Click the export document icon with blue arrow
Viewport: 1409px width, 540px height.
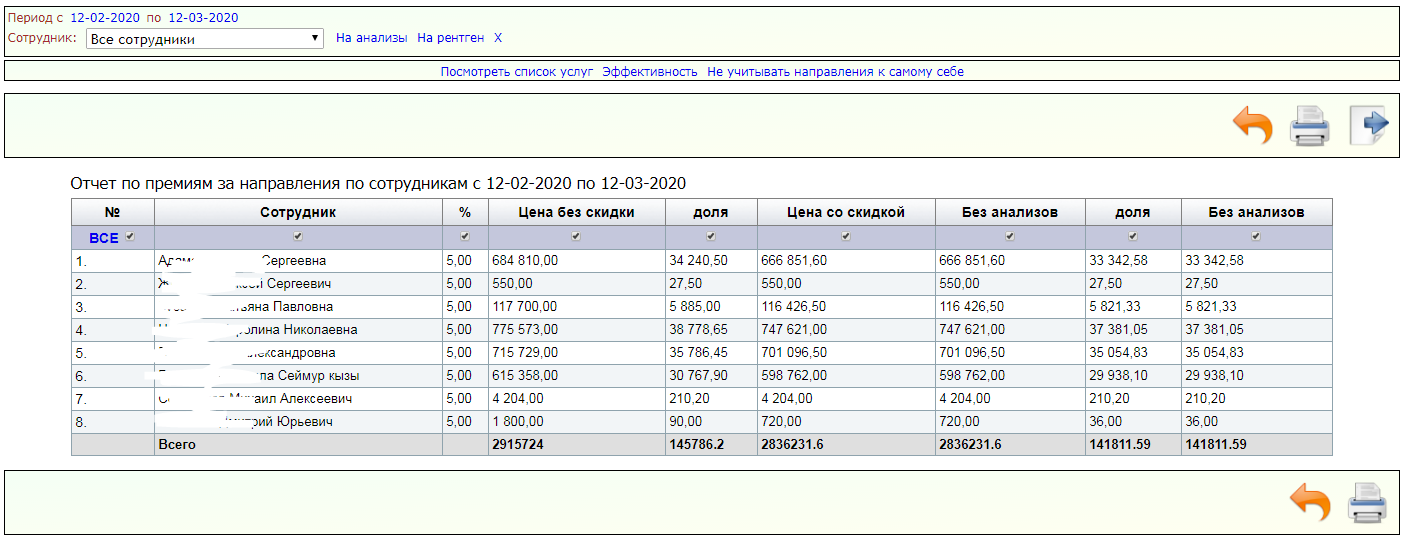(1368, 126)
